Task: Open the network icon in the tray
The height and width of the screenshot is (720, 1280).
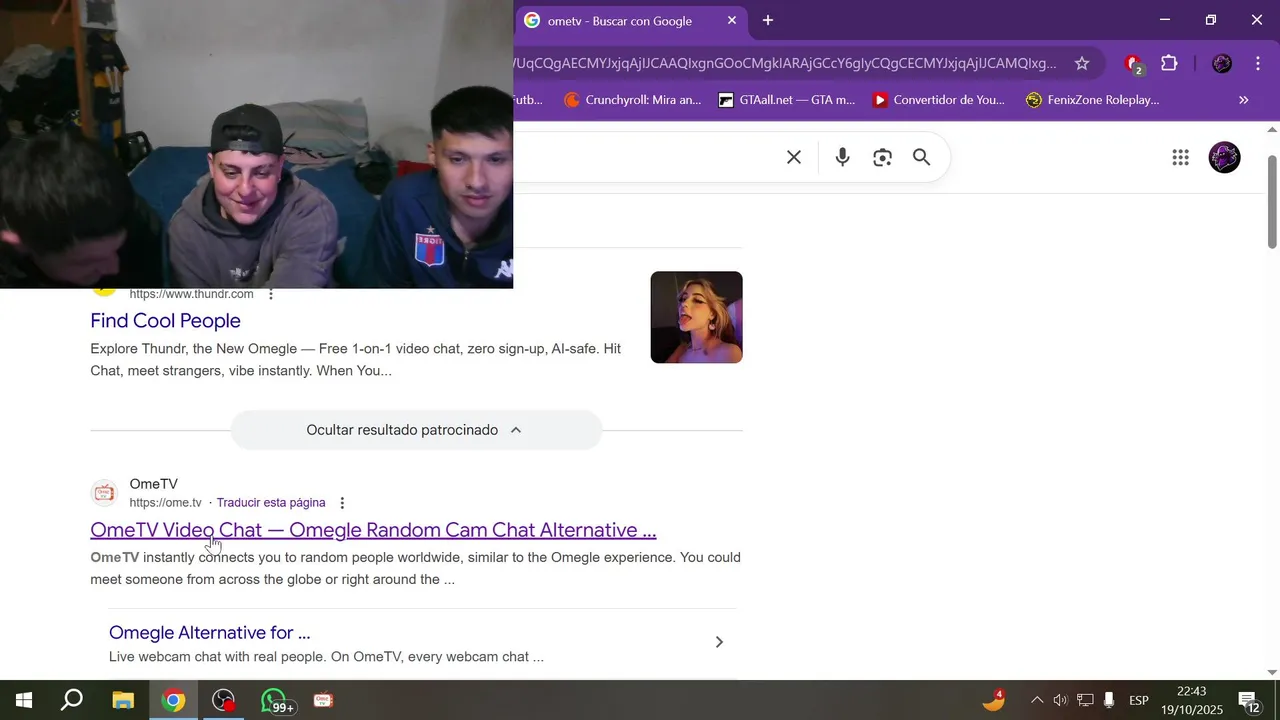Action: tap(1085, 700)
